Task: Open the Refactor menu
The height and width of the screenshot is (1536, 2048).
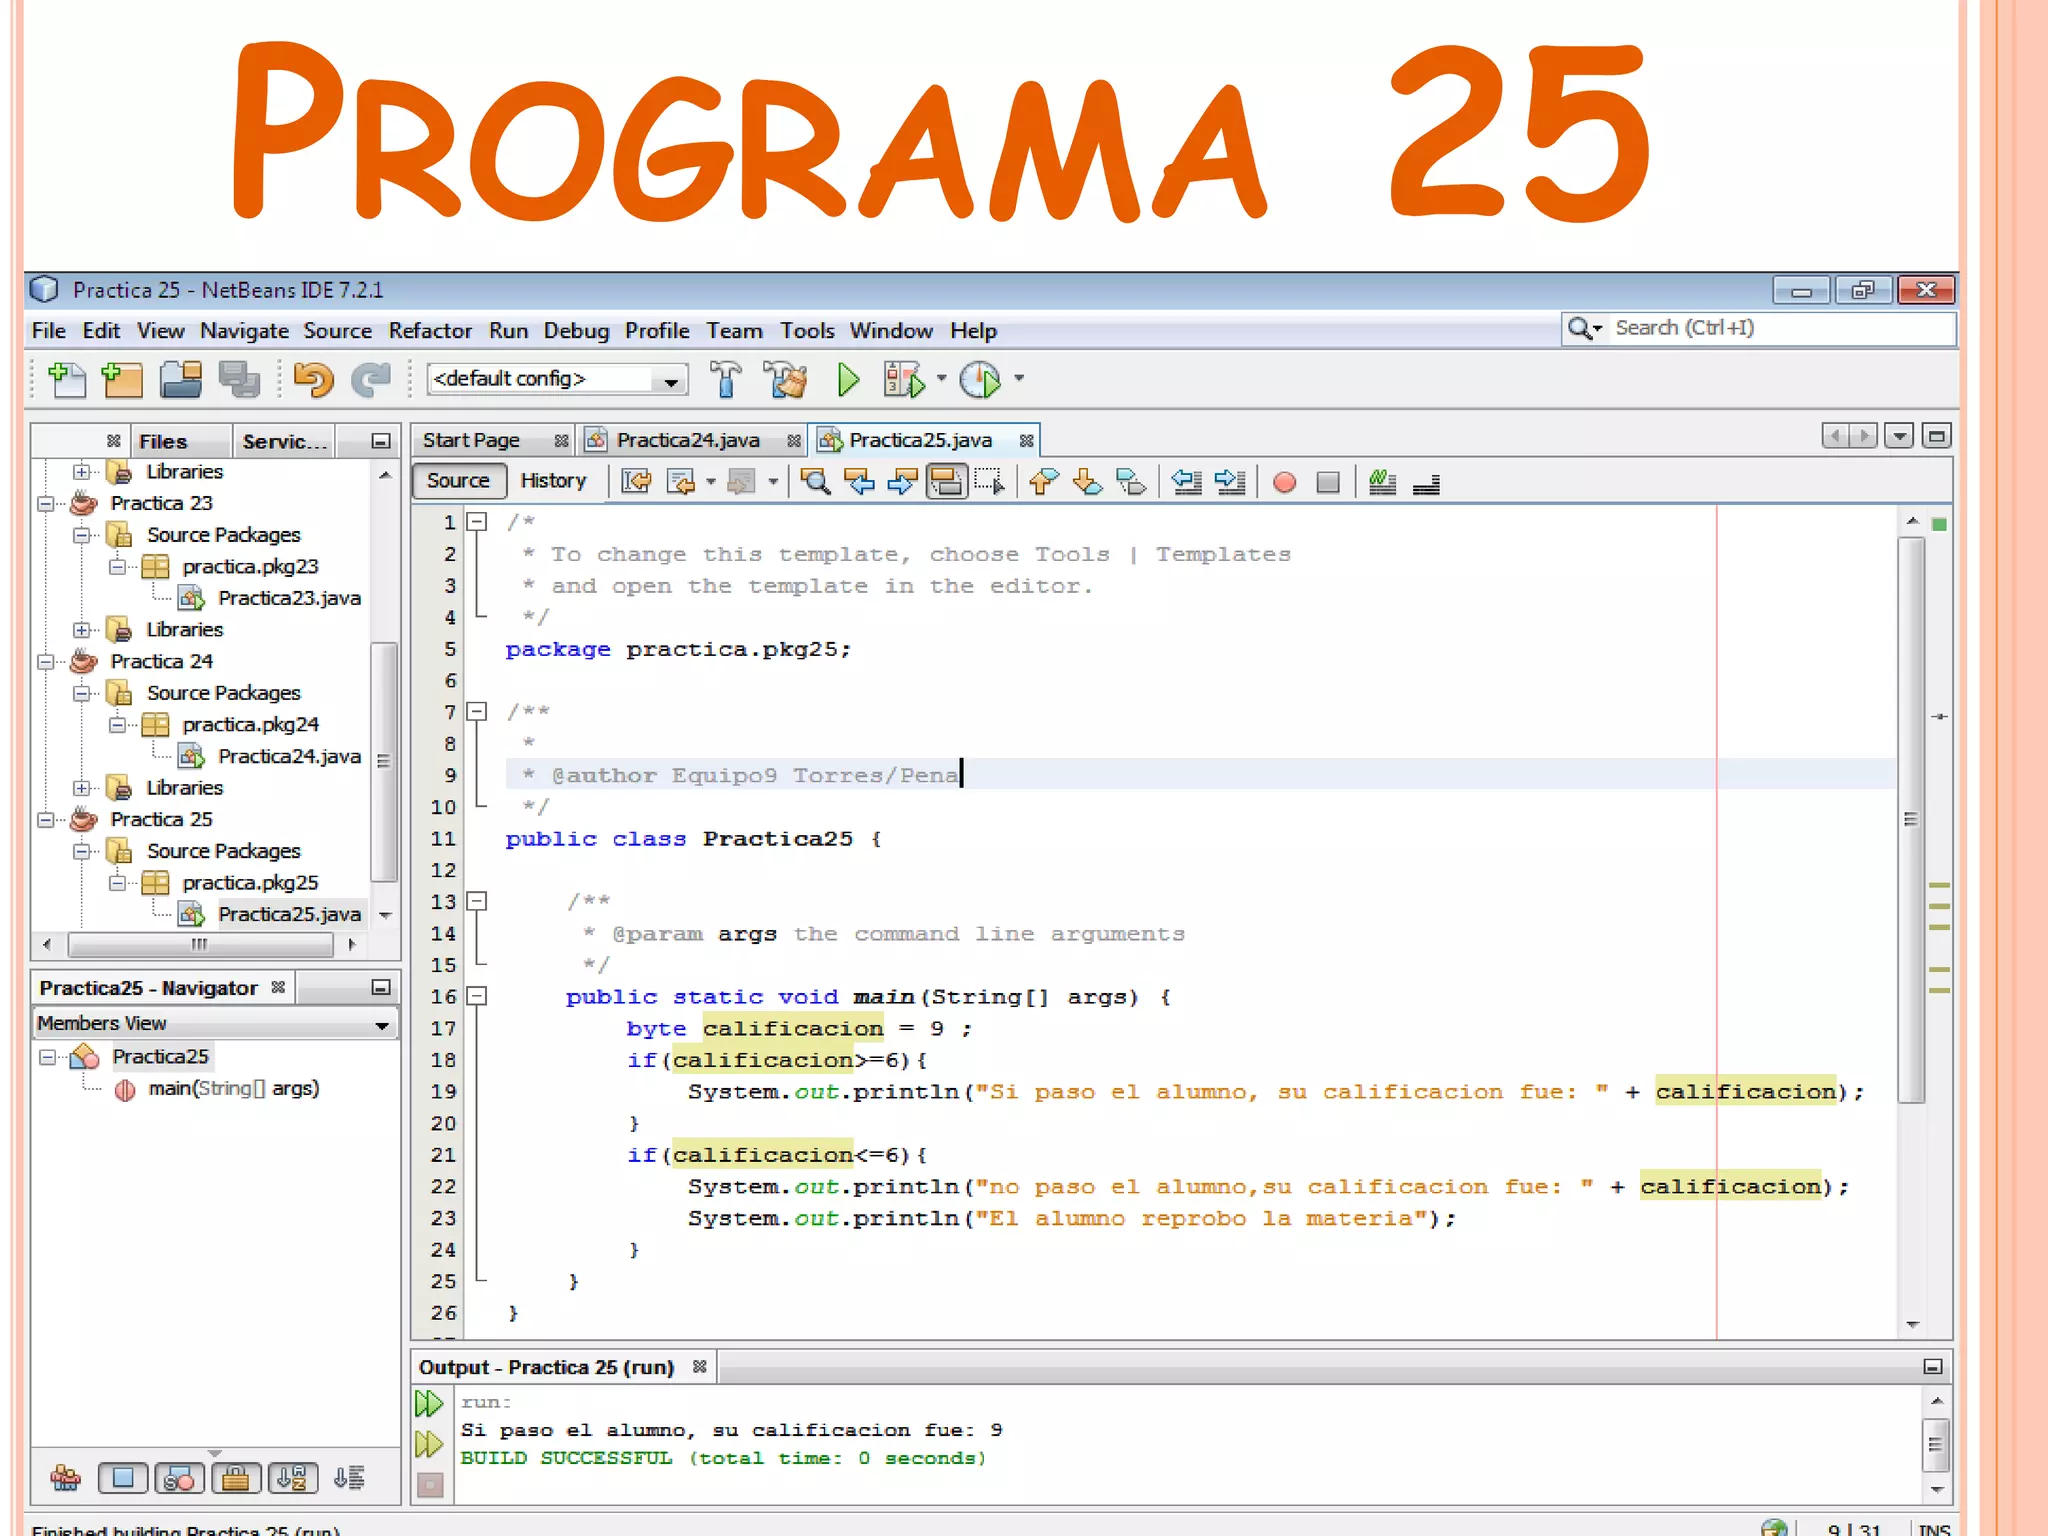Action: [430, 331]
